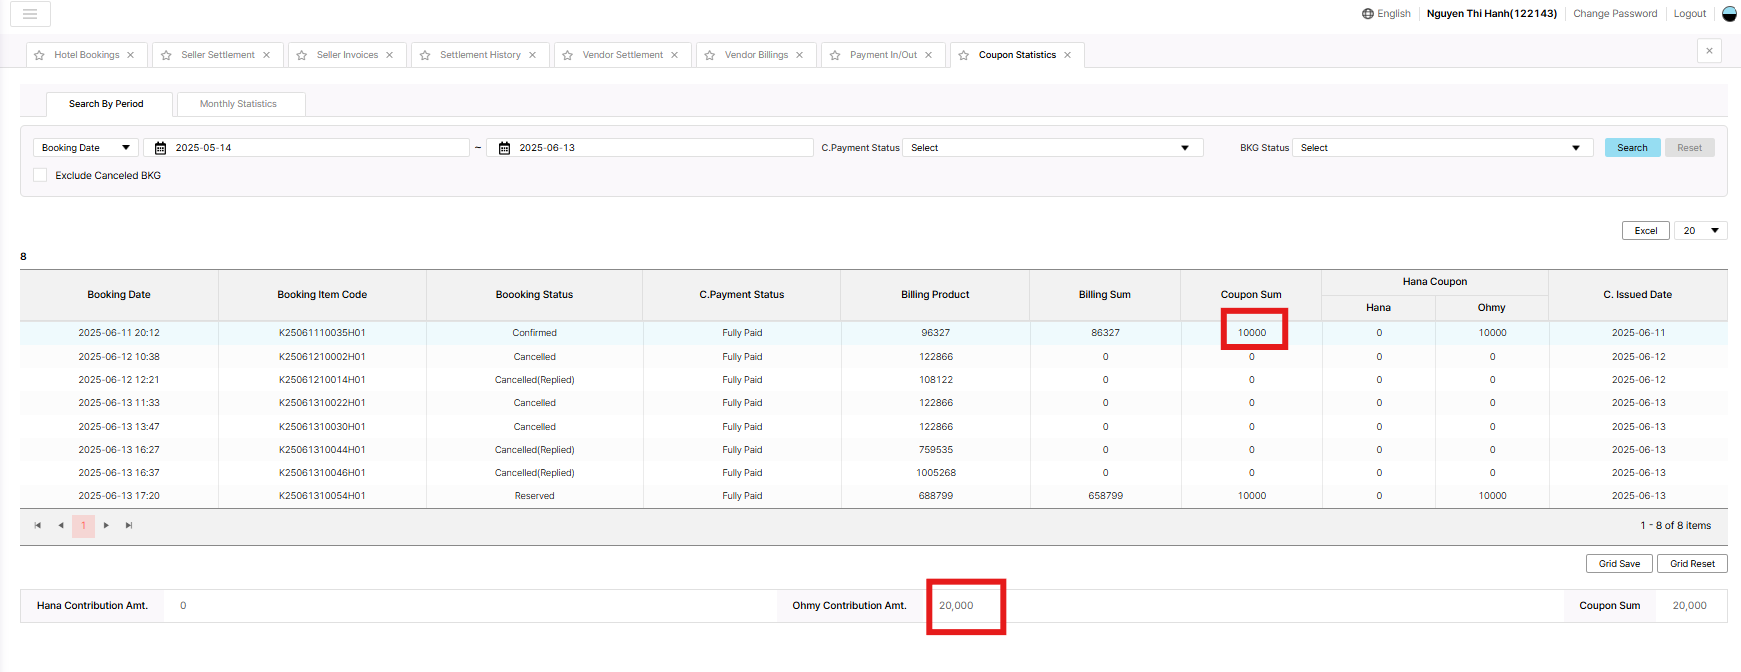Viewport: 1741px width, 672px height.
Task: Sort by the Billing Sum column header
Action: click(x=1104, y=295)
